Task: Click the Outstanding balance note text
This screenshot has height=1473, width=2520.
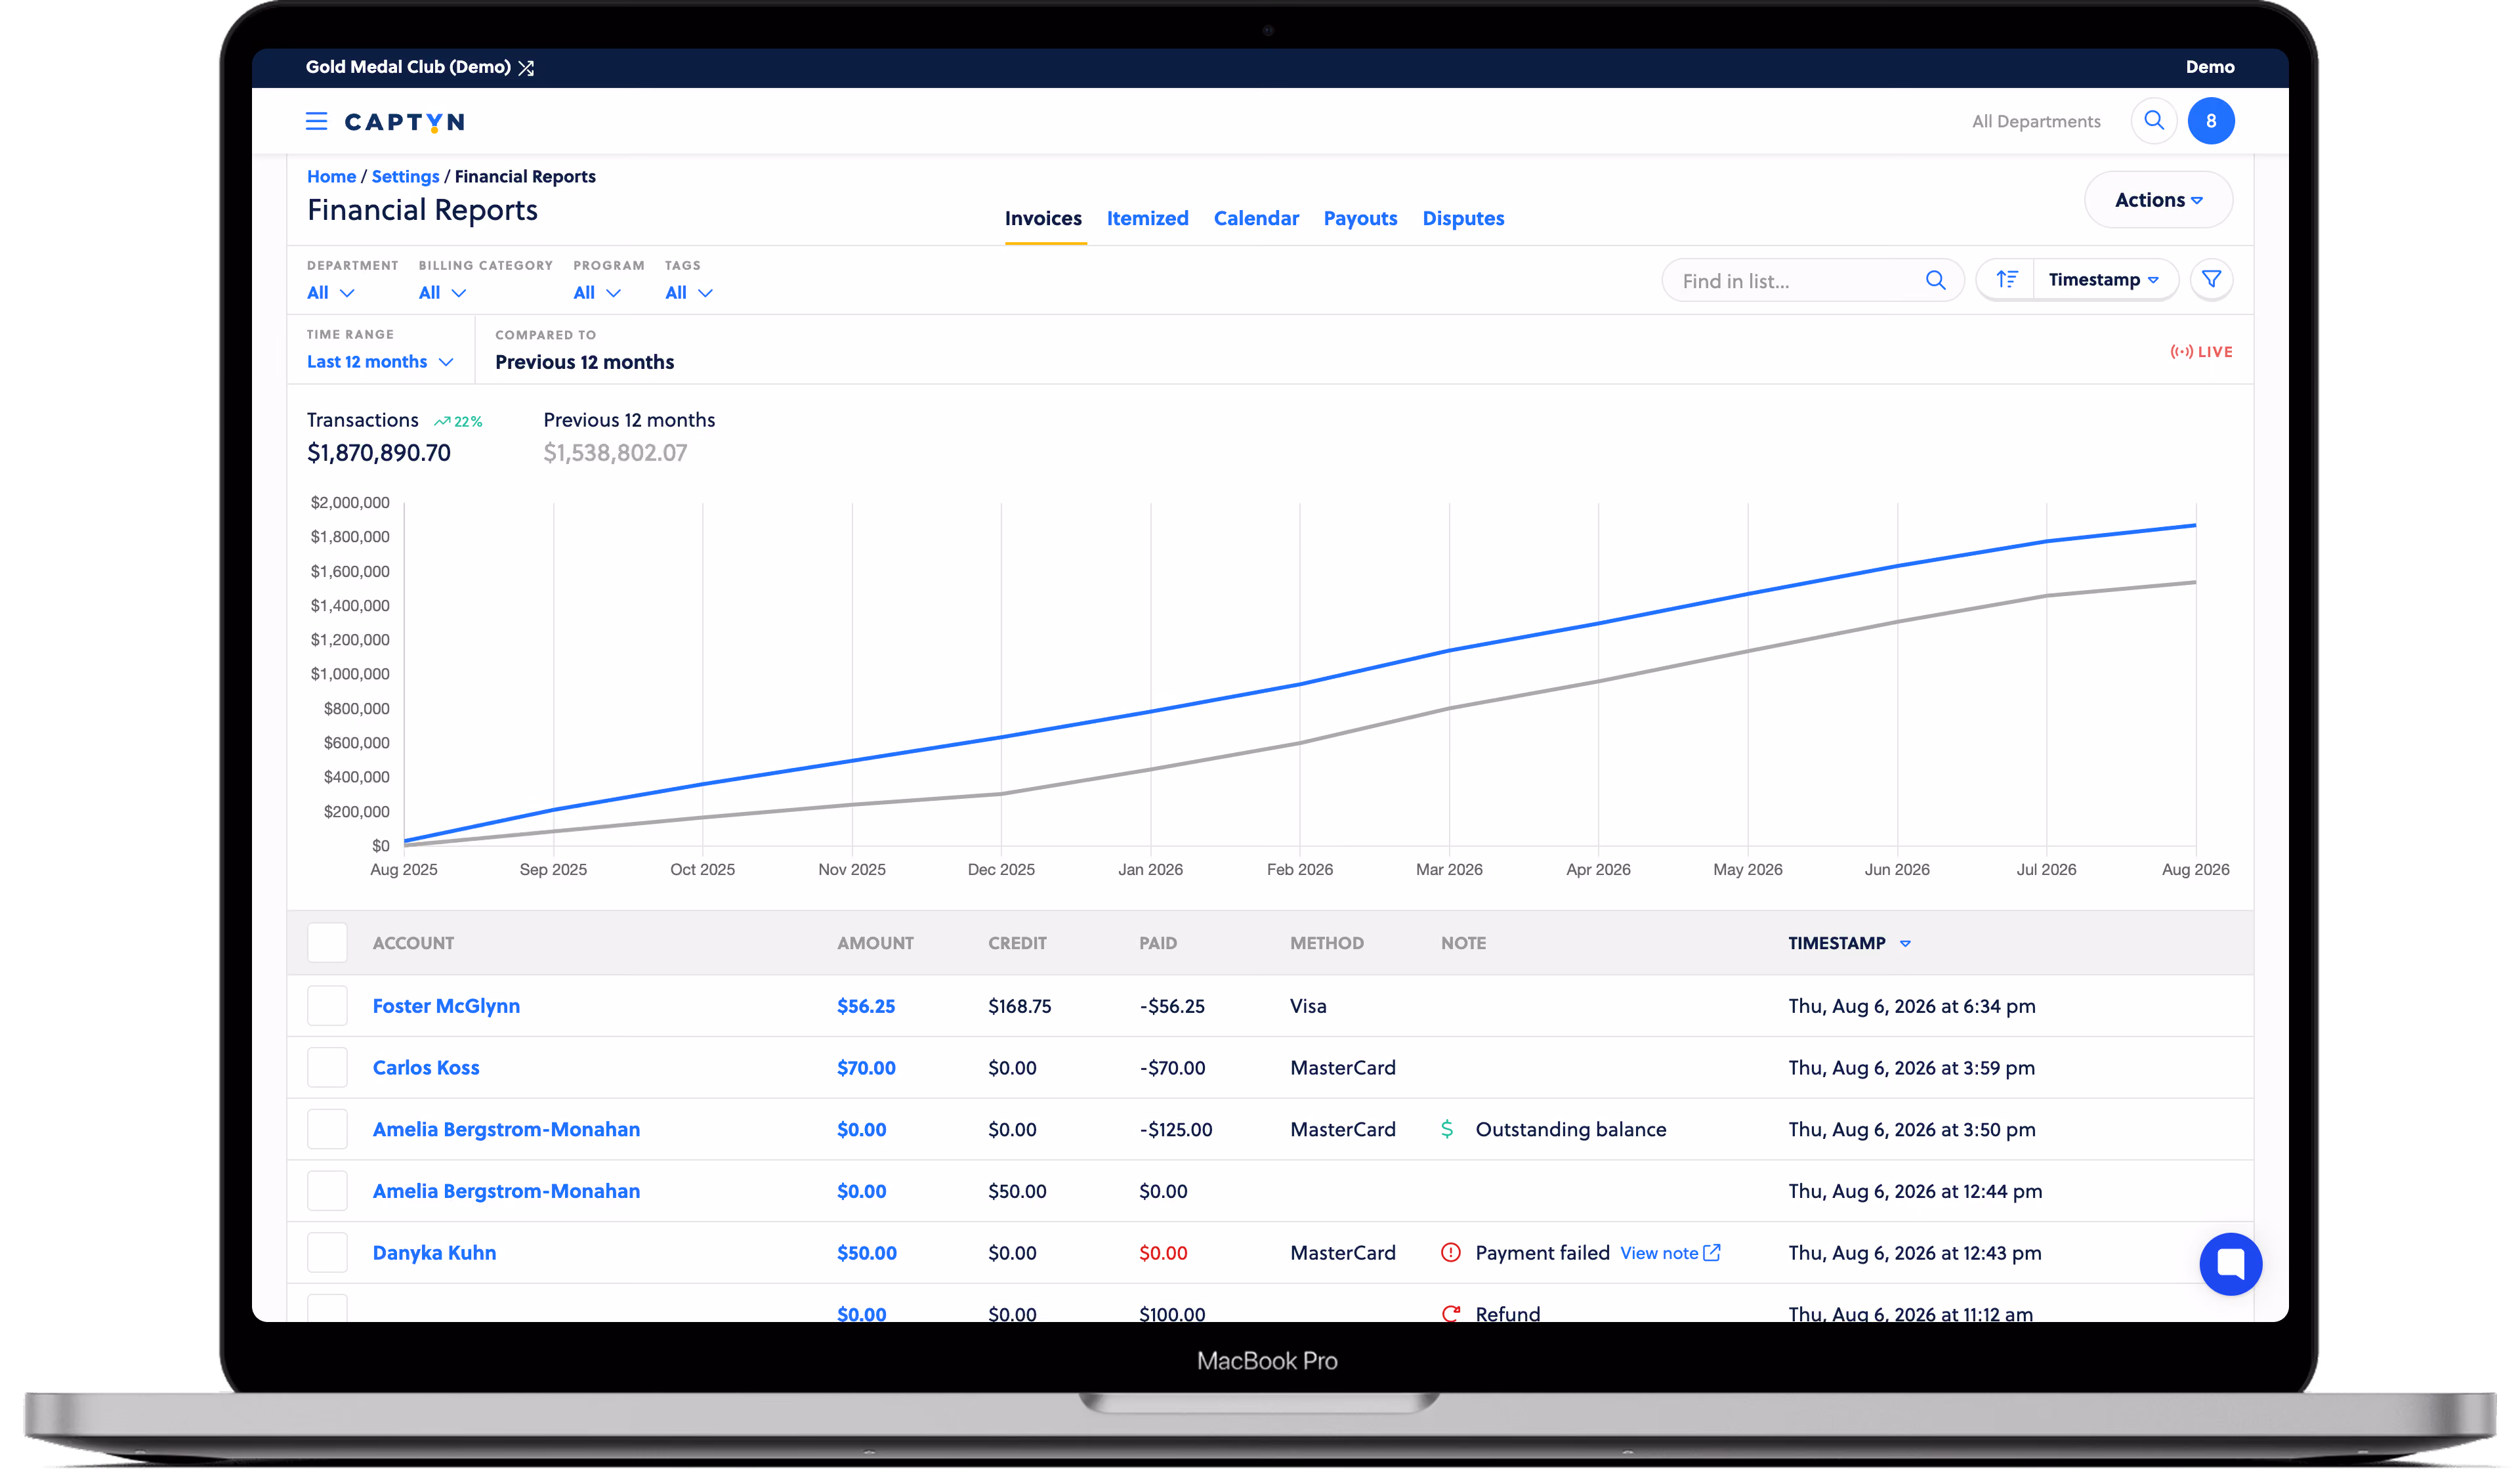Action: tap(1571, 1129)
